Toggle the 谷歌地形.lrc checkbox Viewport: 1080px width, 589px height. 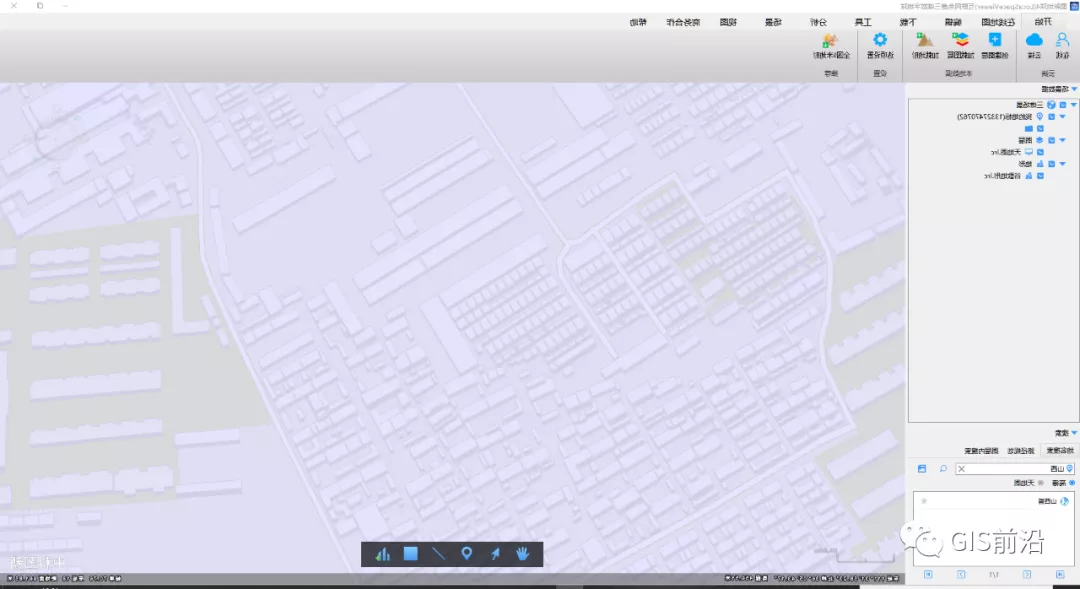1040,175
